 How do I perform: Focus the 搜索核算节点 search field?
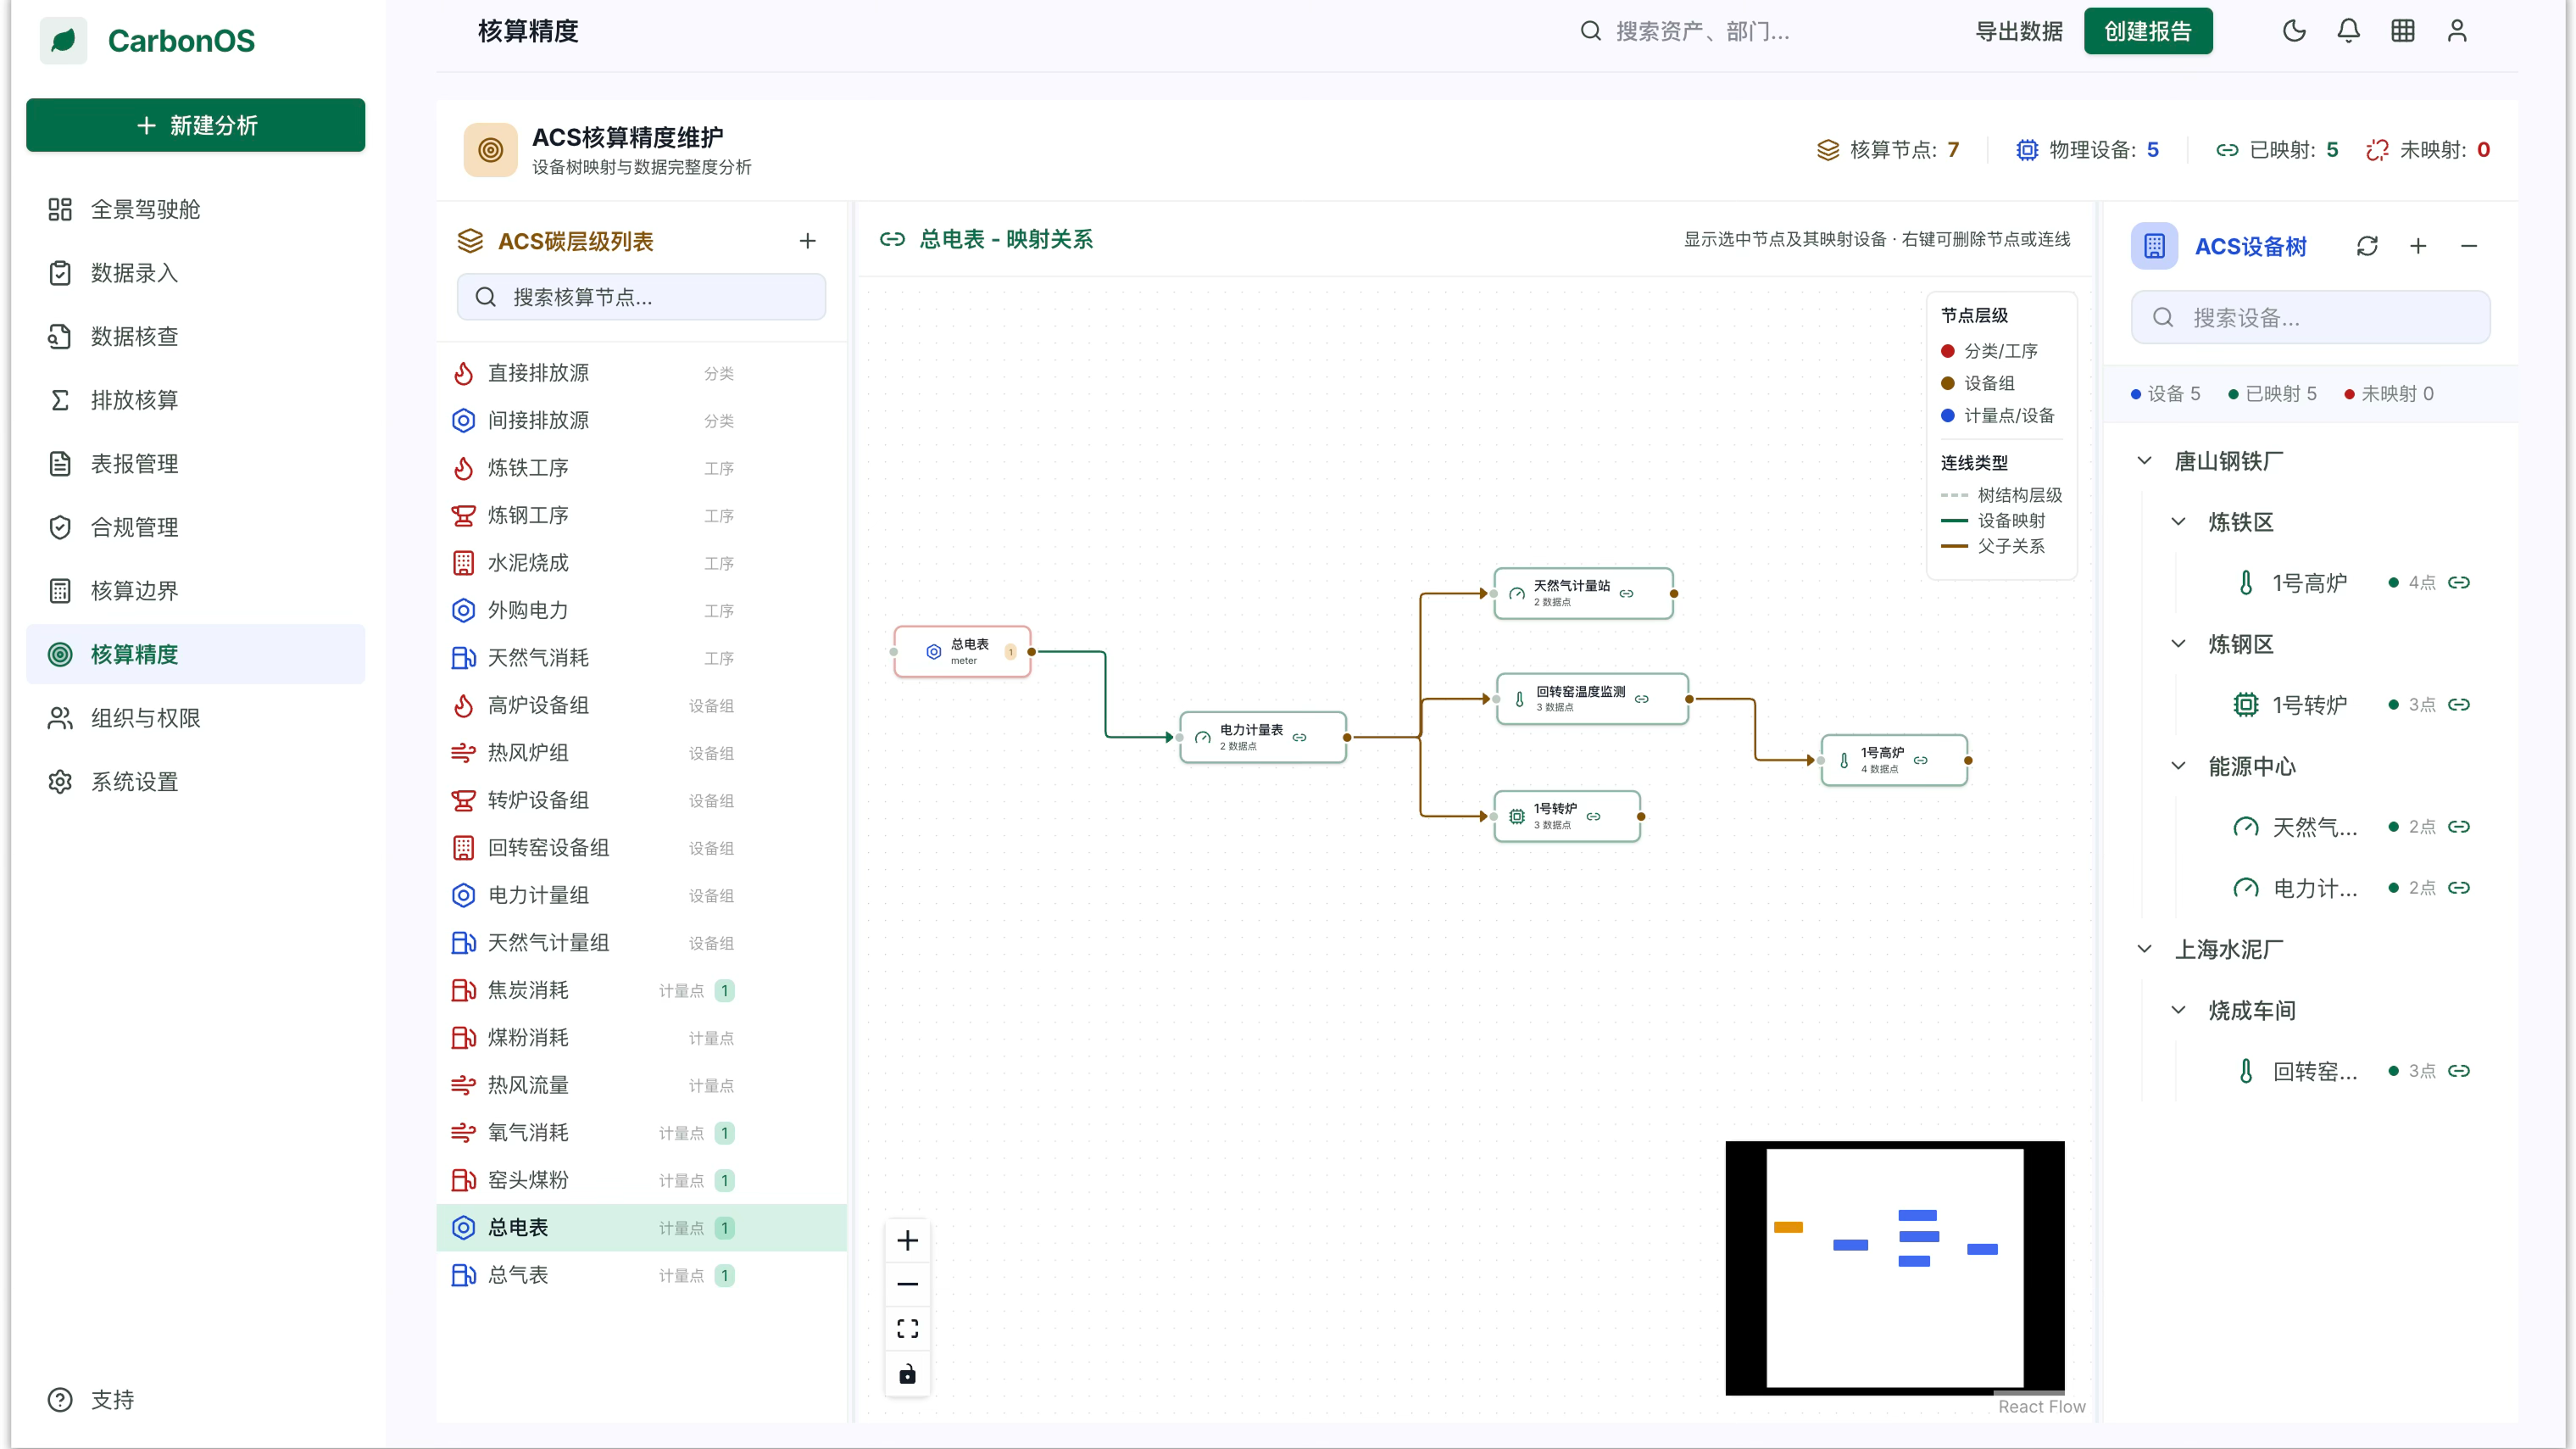[x=641, y=297]
